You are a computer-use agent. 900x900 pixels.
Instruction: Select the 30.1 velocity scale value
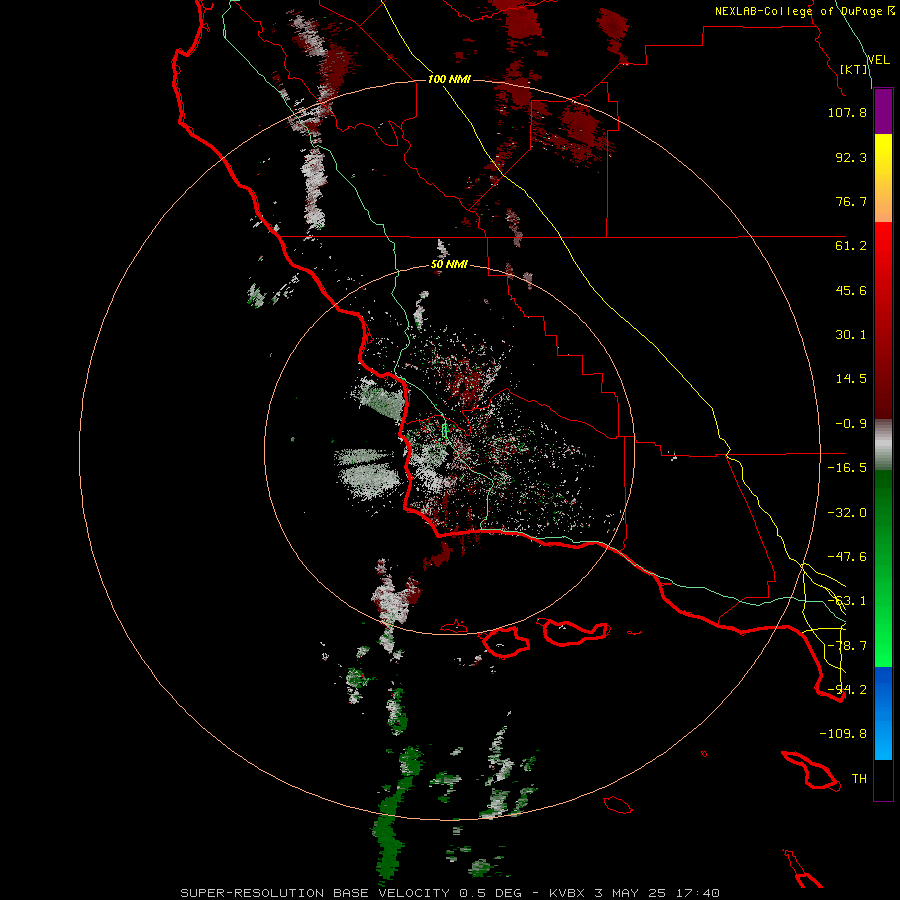(x=851, y=335)
